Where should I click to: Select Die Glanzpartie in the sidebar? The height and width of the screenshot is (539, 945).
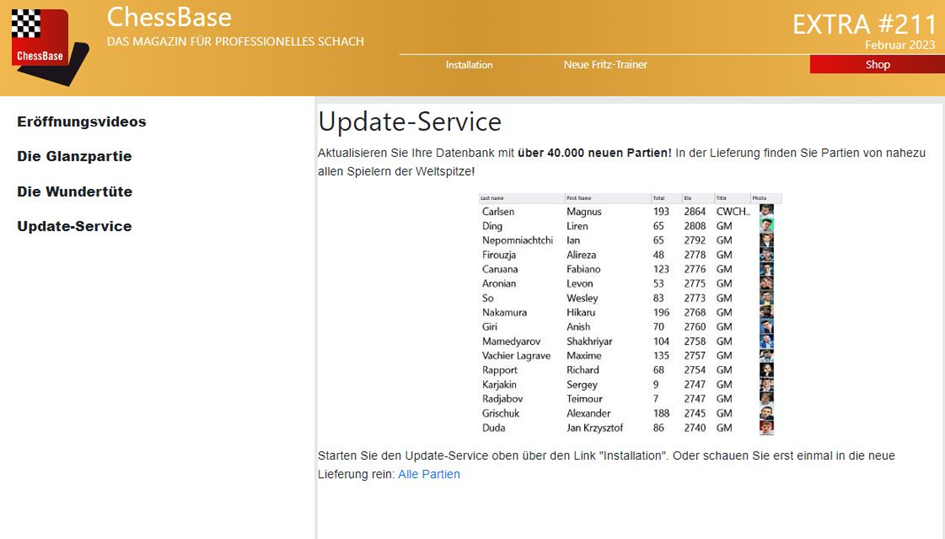tap(74, 157)
